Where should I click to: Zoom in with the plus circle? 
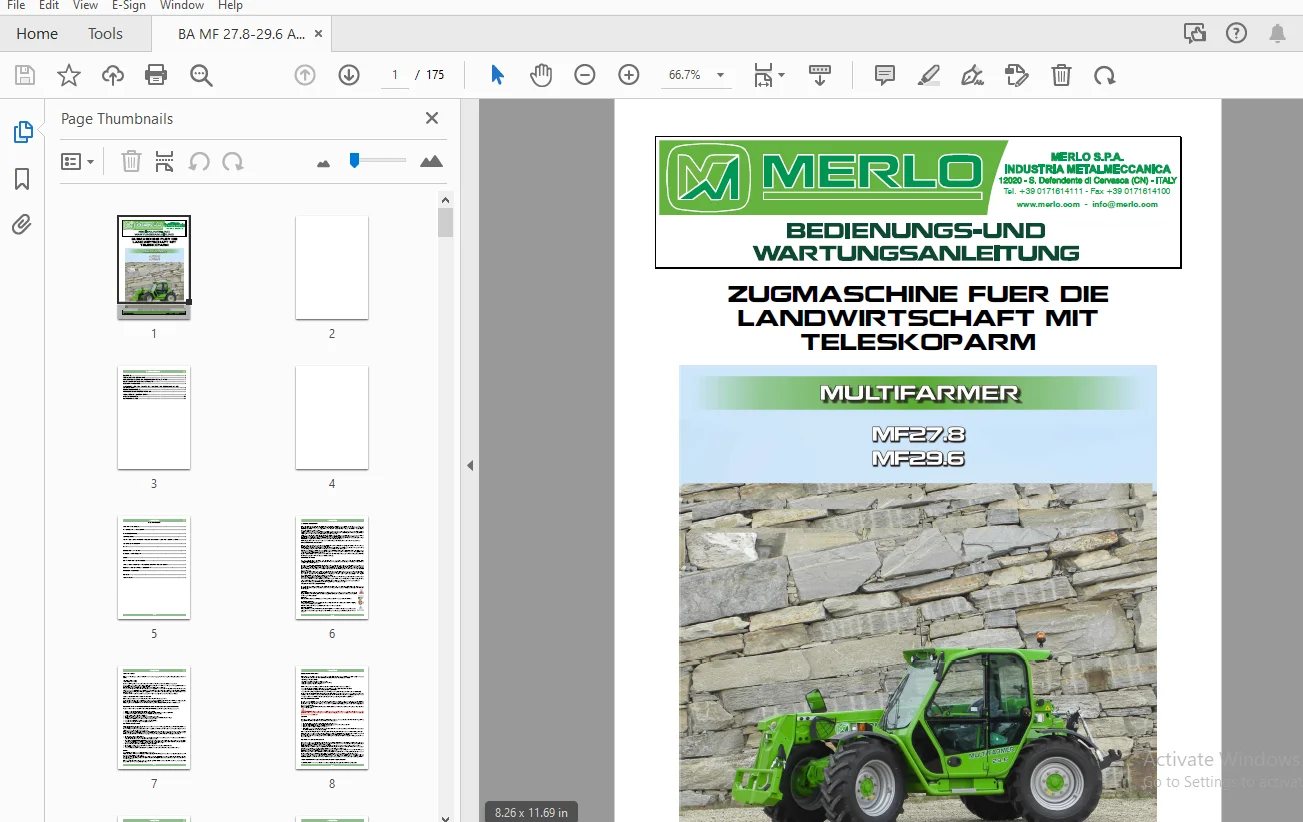click(629, 75)
